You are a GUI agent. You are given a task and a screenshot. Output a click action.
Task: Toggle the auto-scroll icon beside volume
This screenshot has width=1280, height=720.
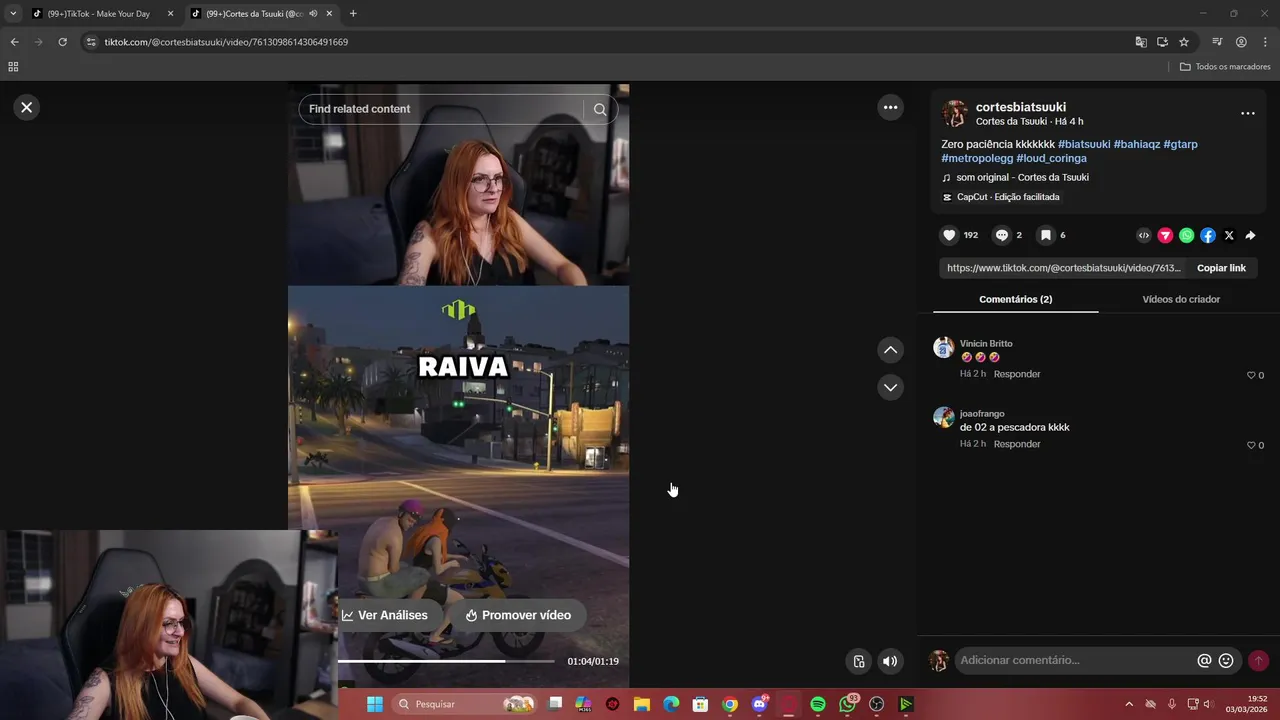(x=858, y=661)
